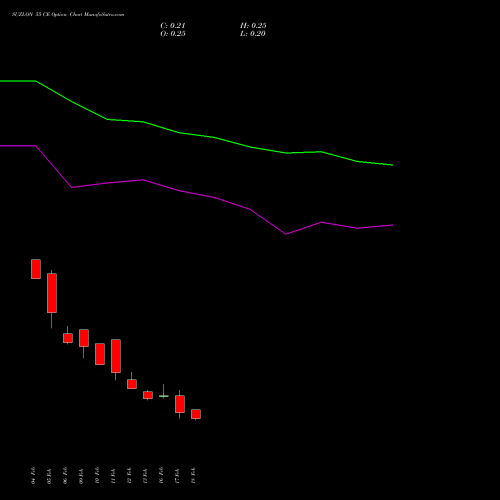Click the '10 Feb' date axis label
The height and width of the screenshot is (500, 500).
point(97,475)
